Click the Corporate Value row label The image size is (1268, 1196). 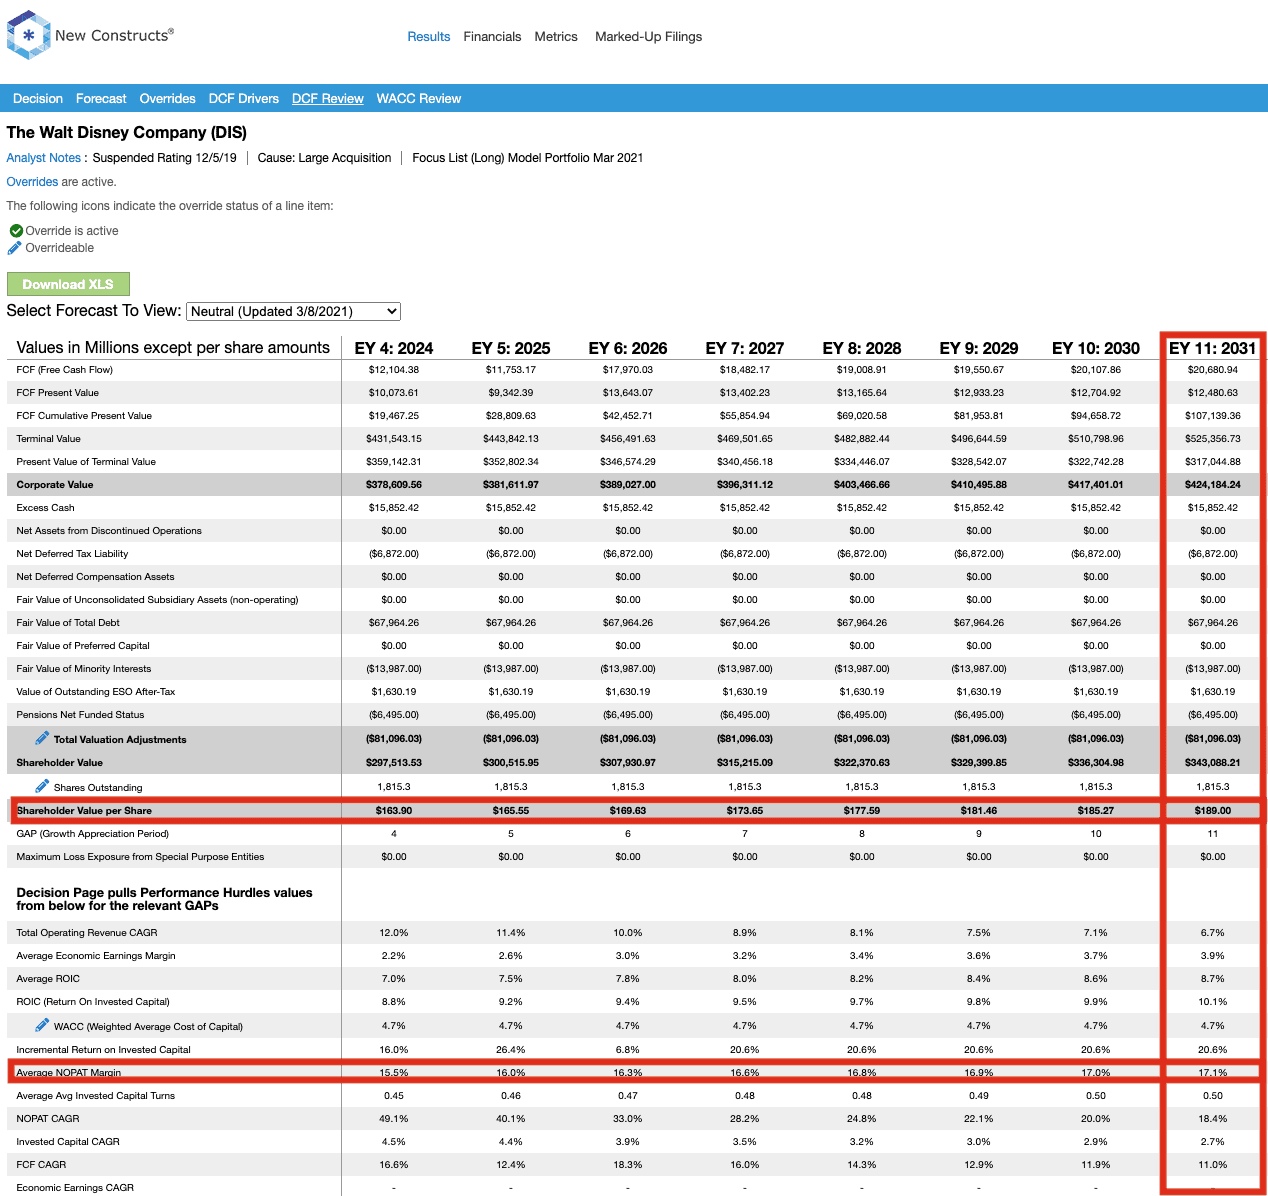coord(55,485)
